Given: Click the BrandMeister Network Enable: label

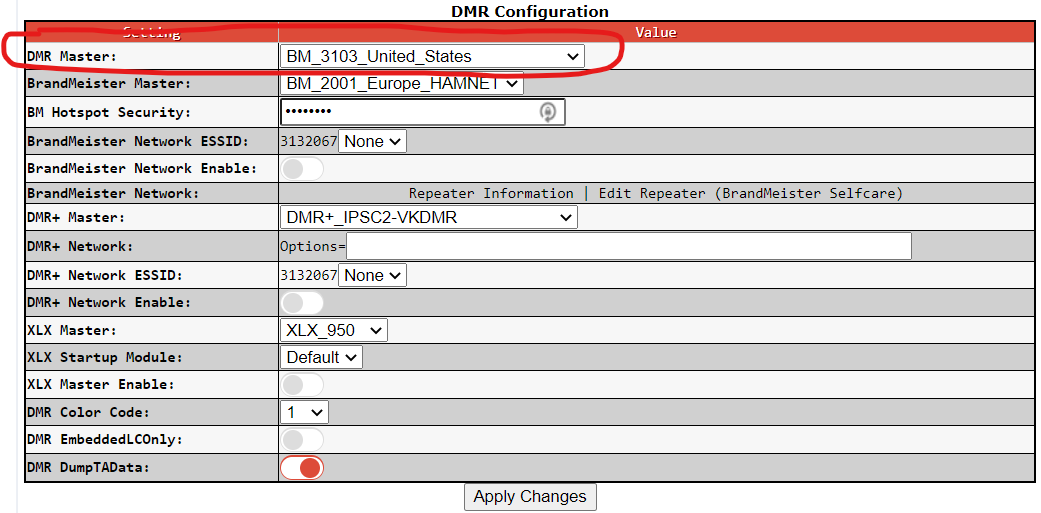Looking at the screenshot, I should point(142,169).
